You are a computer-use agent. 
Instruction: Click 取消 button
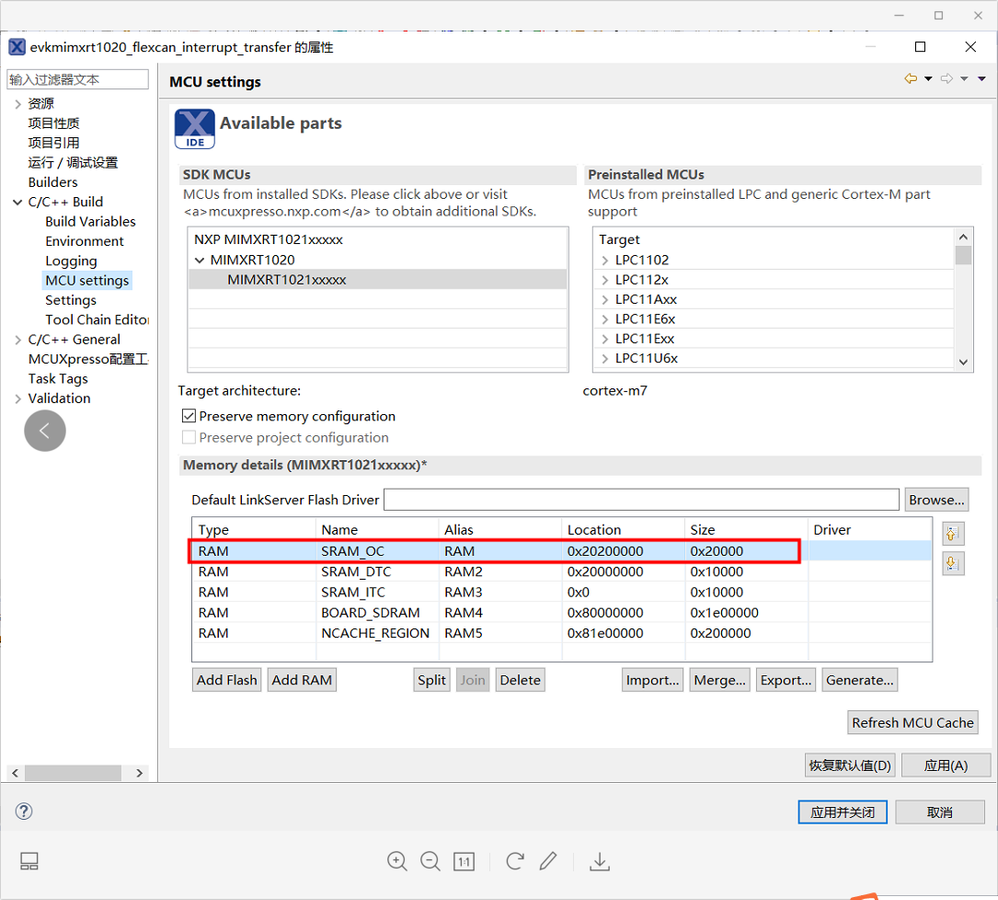pos(939,812)
